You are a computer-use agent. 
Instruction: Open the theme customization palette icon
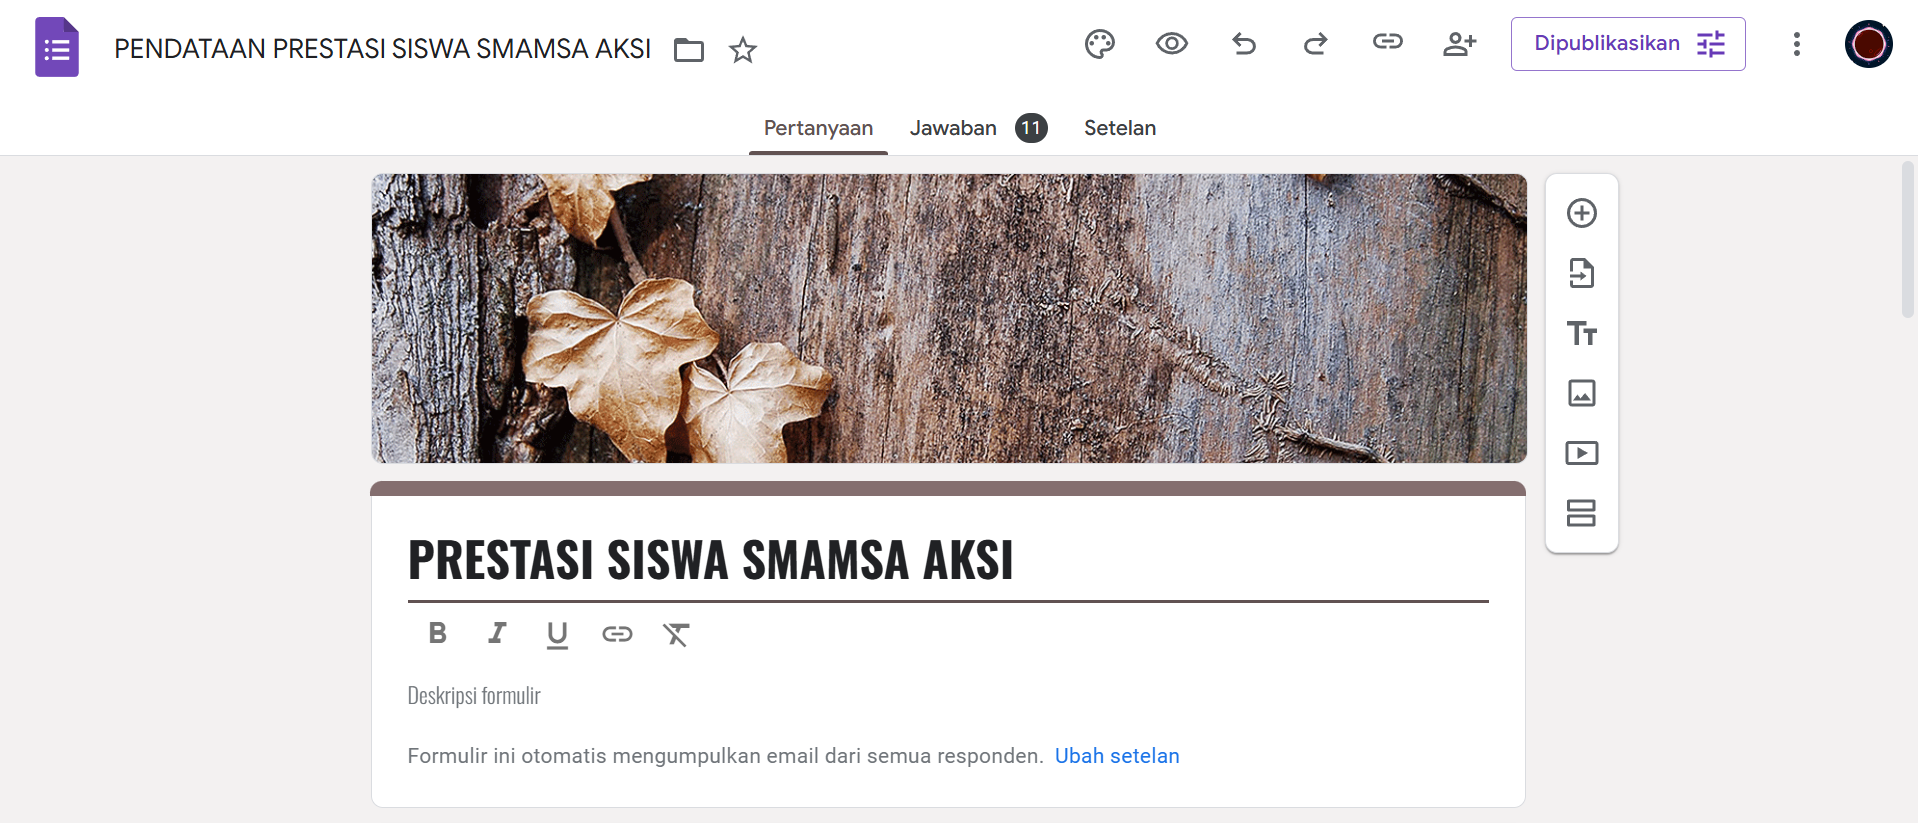click(1099, 44)
